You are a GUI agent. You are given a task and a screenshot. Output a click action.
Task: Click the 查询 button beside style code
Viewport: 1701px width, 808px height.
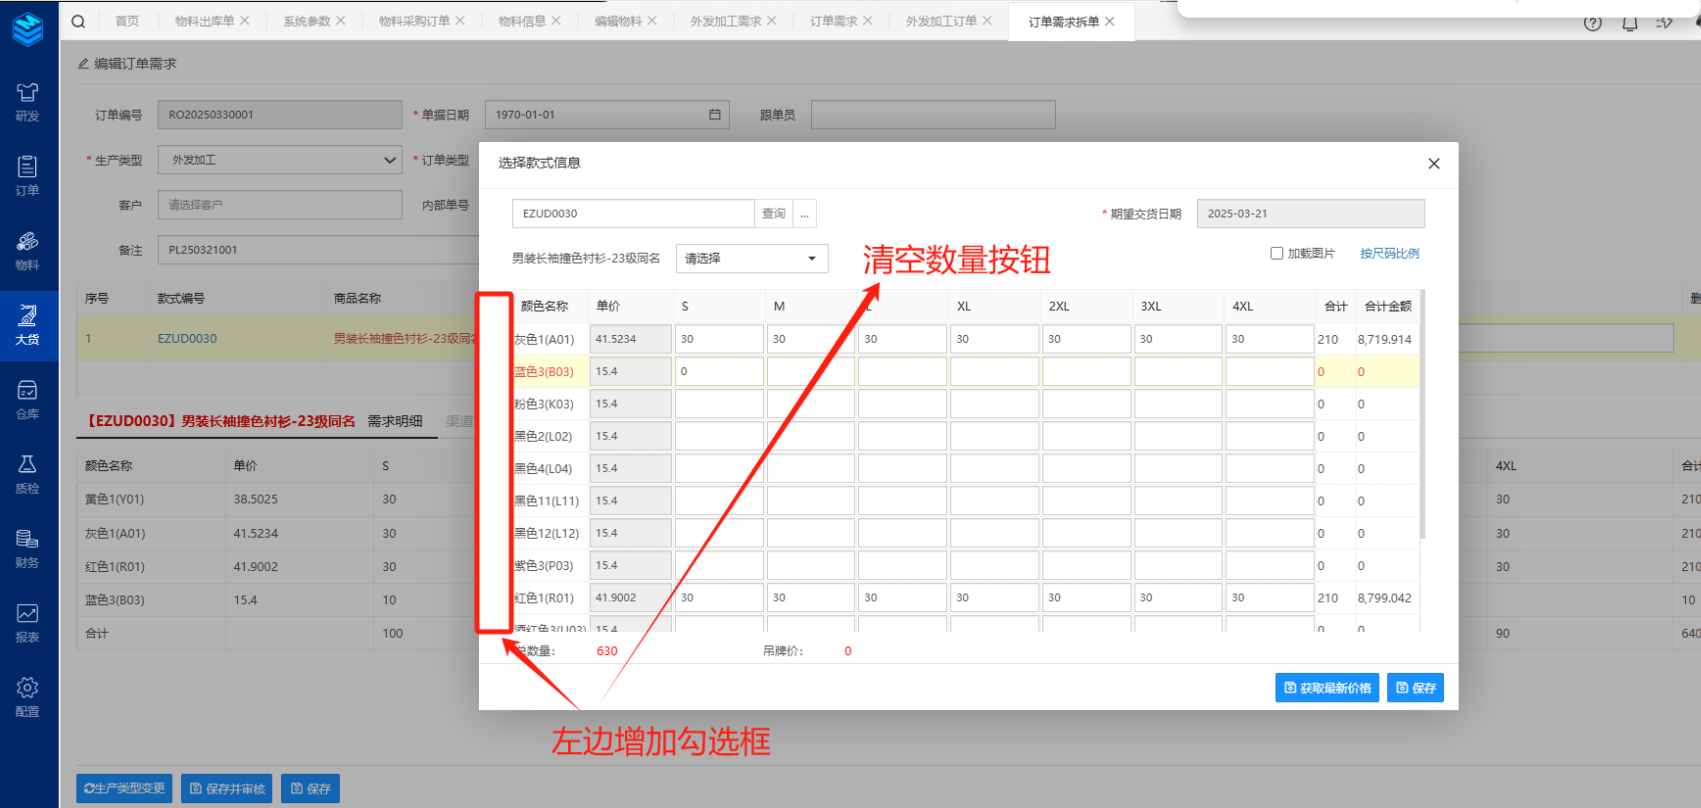pyautogui.click(x=773, y=214)
